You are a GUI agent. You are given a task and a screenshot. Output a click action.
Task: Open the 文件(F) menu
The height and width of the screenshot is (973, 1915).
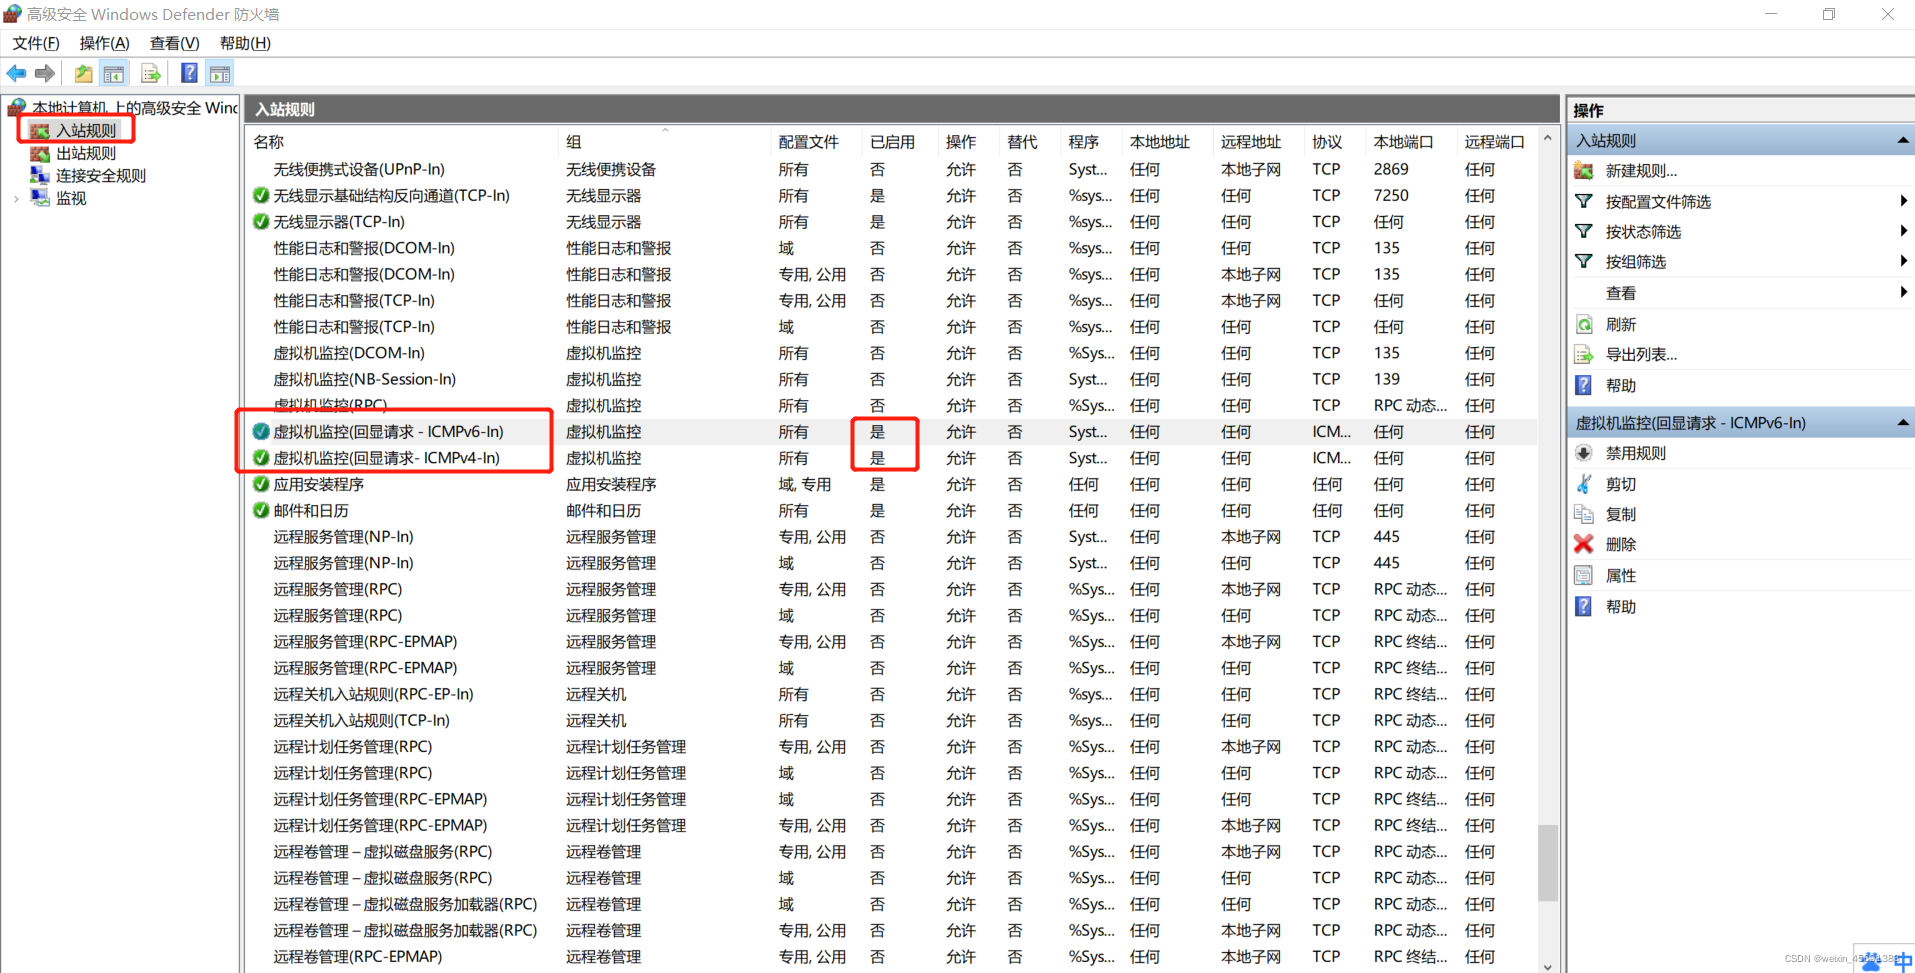click(36, 43)
